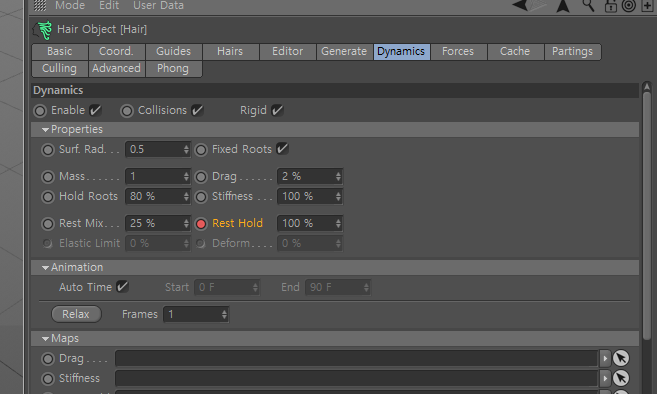The image size is (657, 394).
Task: Switch to the Basic tab
Action: coord(59,52)
